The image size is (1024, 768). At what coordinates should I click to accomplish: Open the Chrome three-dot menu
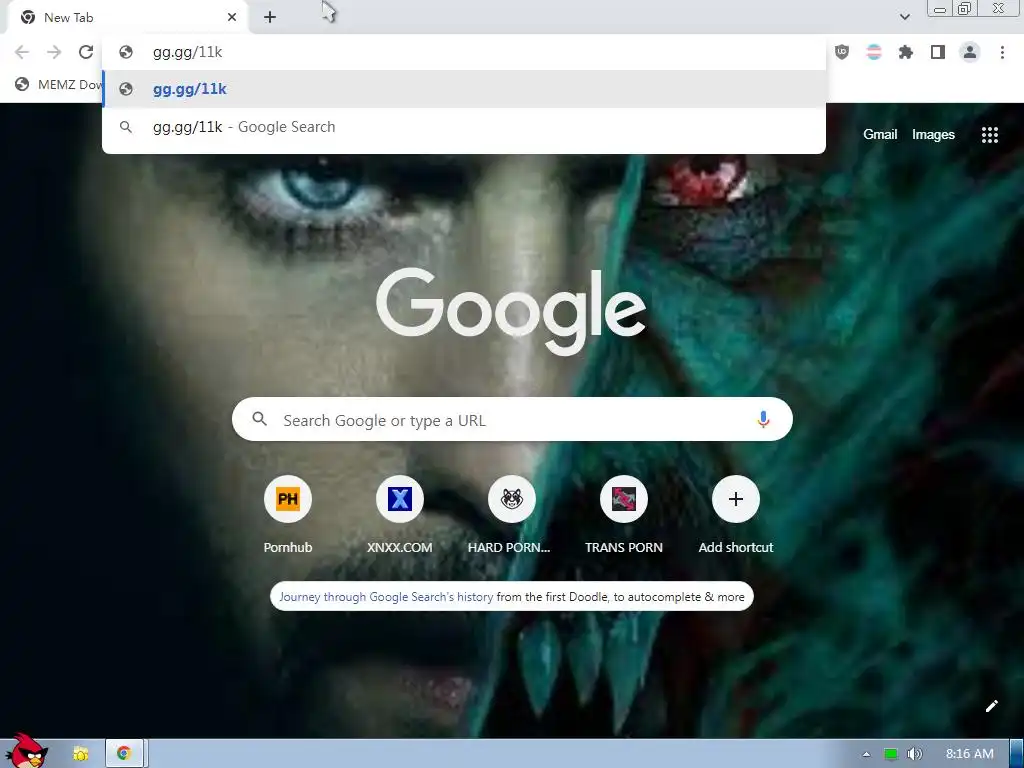pyautogui.click(x=1002, y=52)
